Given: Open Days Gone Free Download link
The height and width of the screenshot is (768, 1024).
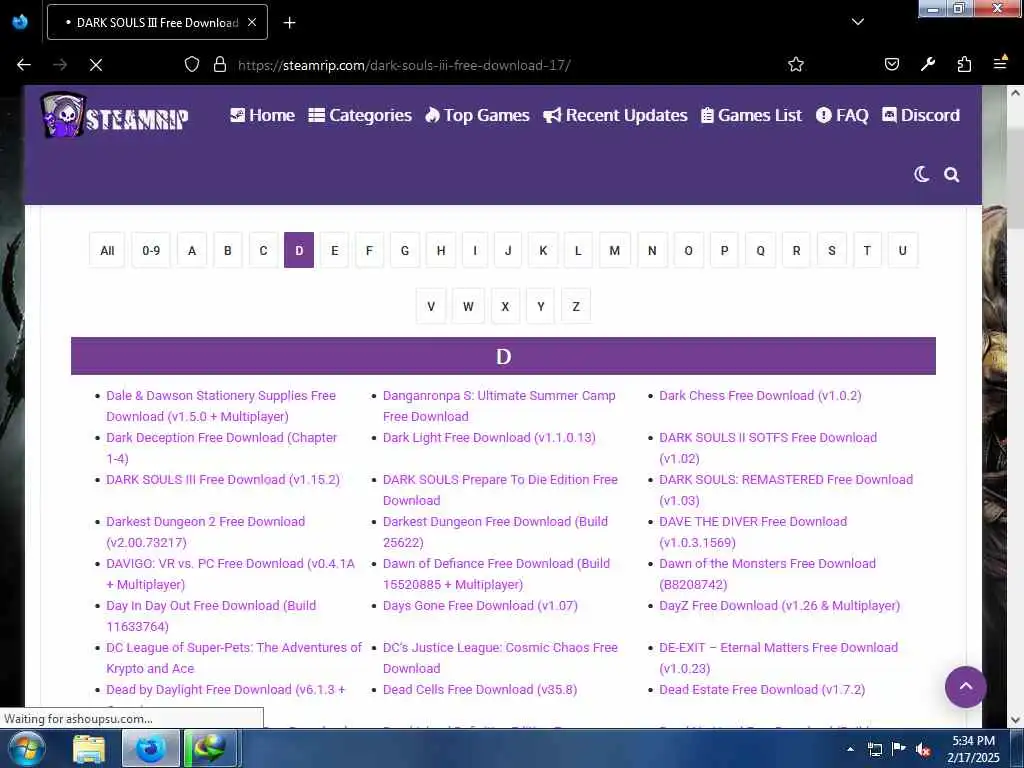Looking at the screenshot, I should click(x=480, y=605).
